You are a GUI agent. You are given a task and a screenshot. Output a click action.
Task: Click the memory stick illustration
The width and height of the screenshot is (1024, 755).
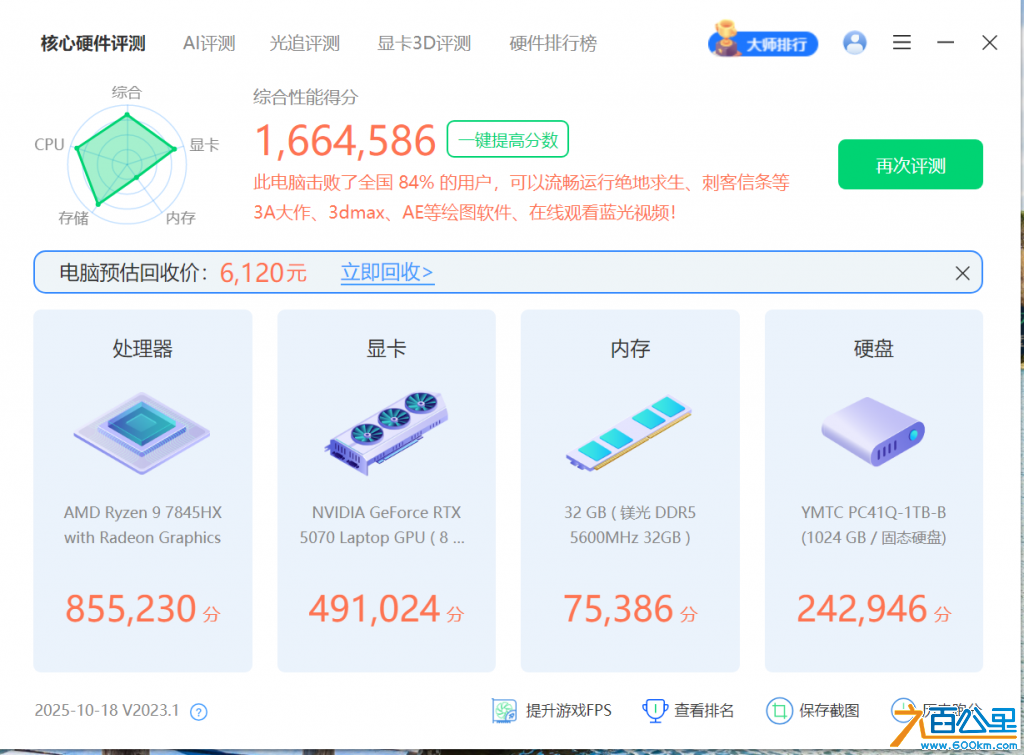pyautogui.click(x=629, y=433)
